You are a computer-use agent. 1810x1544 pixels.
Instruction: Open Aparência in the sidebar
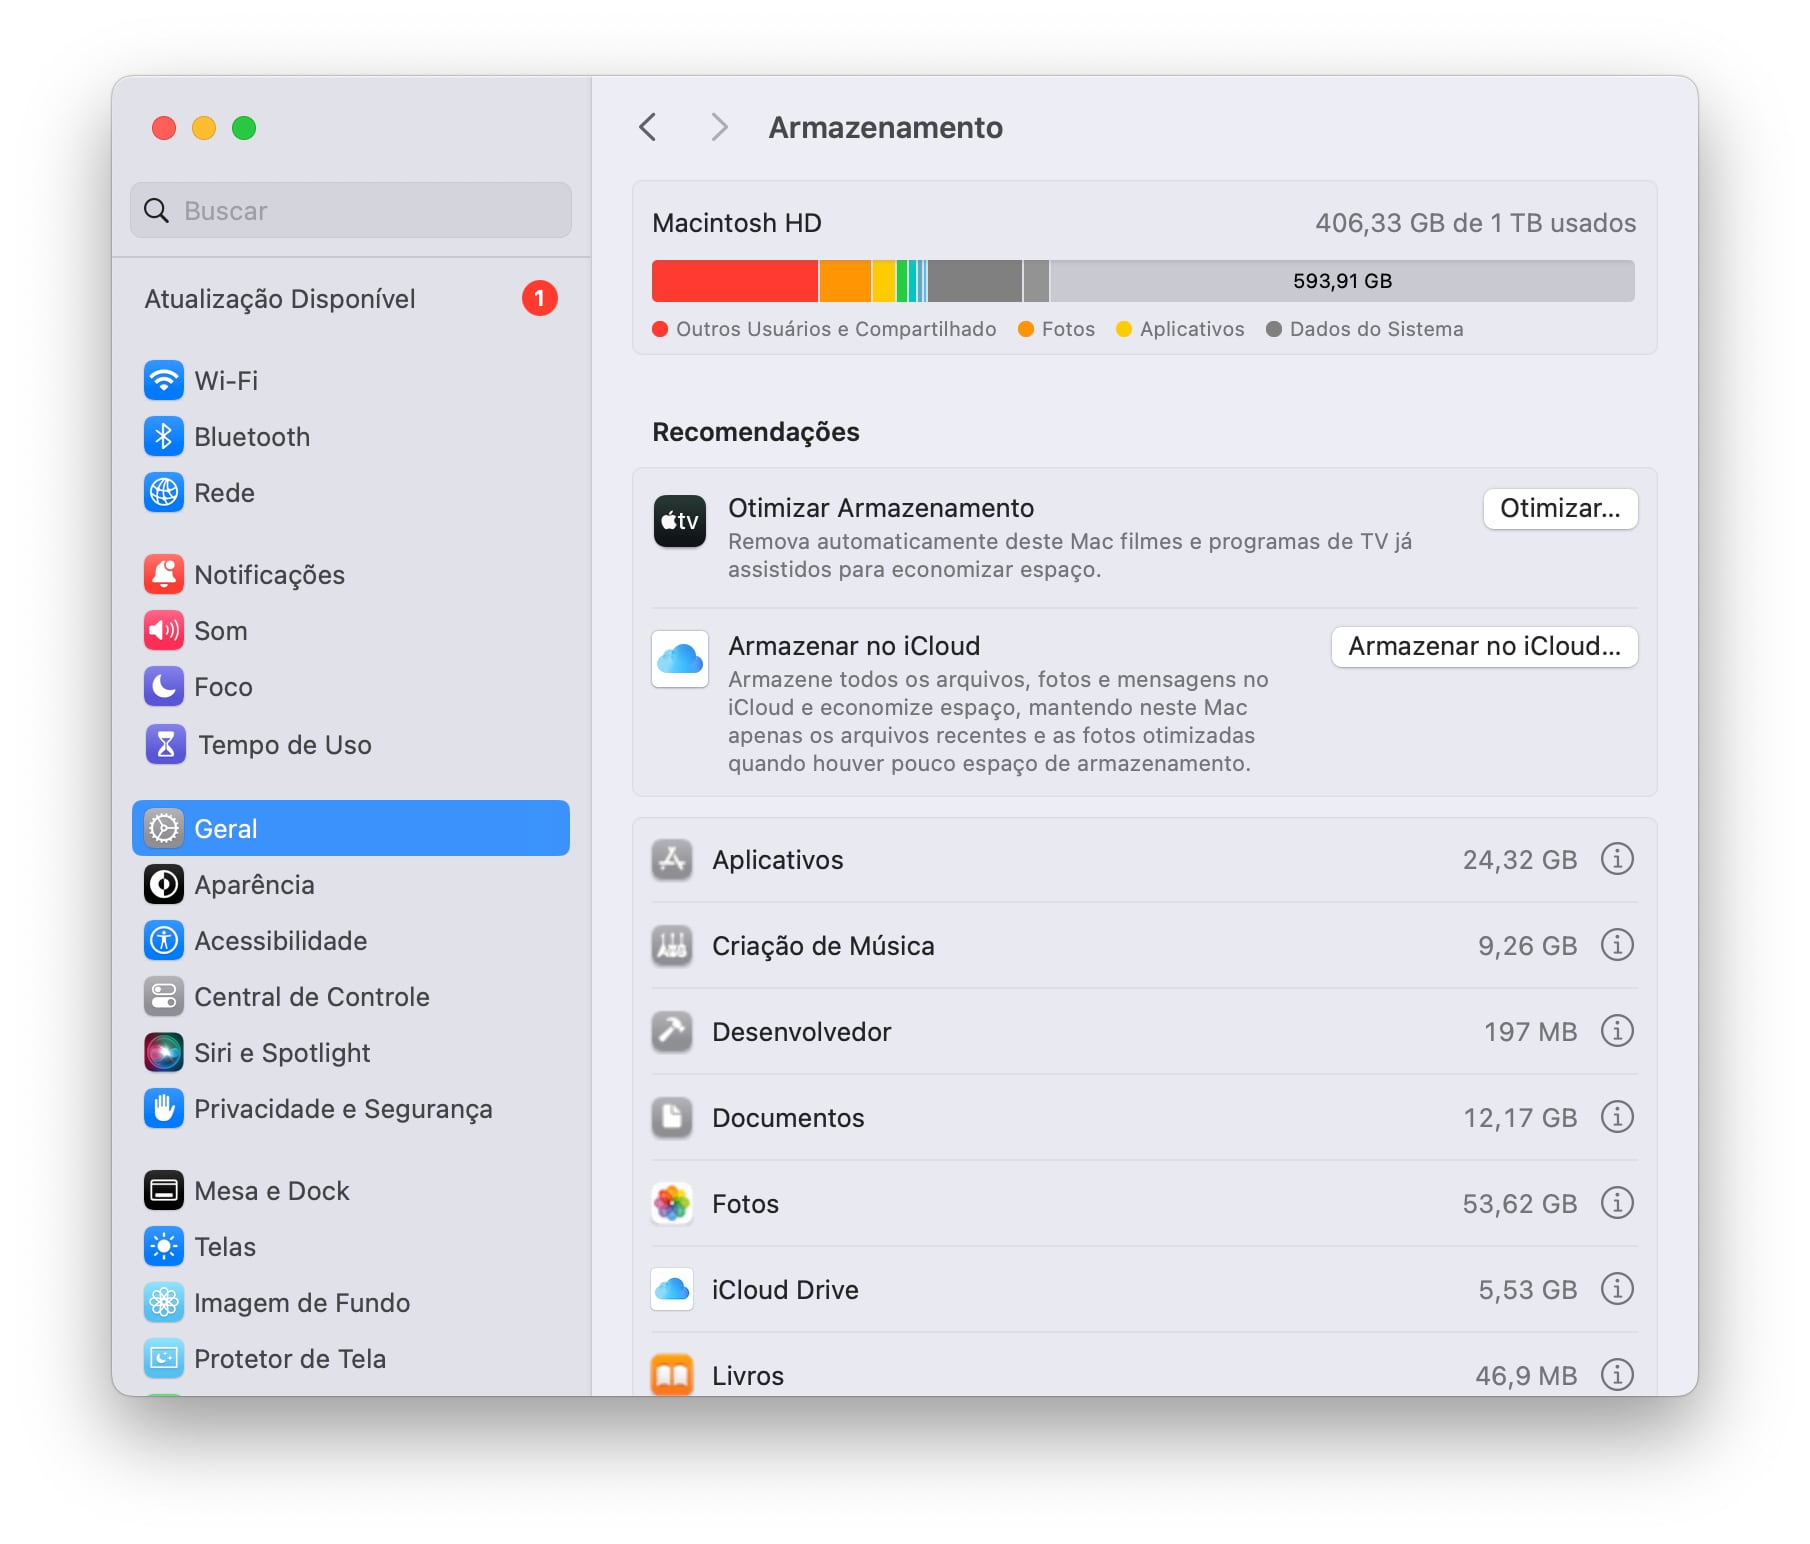pos(254,884)
